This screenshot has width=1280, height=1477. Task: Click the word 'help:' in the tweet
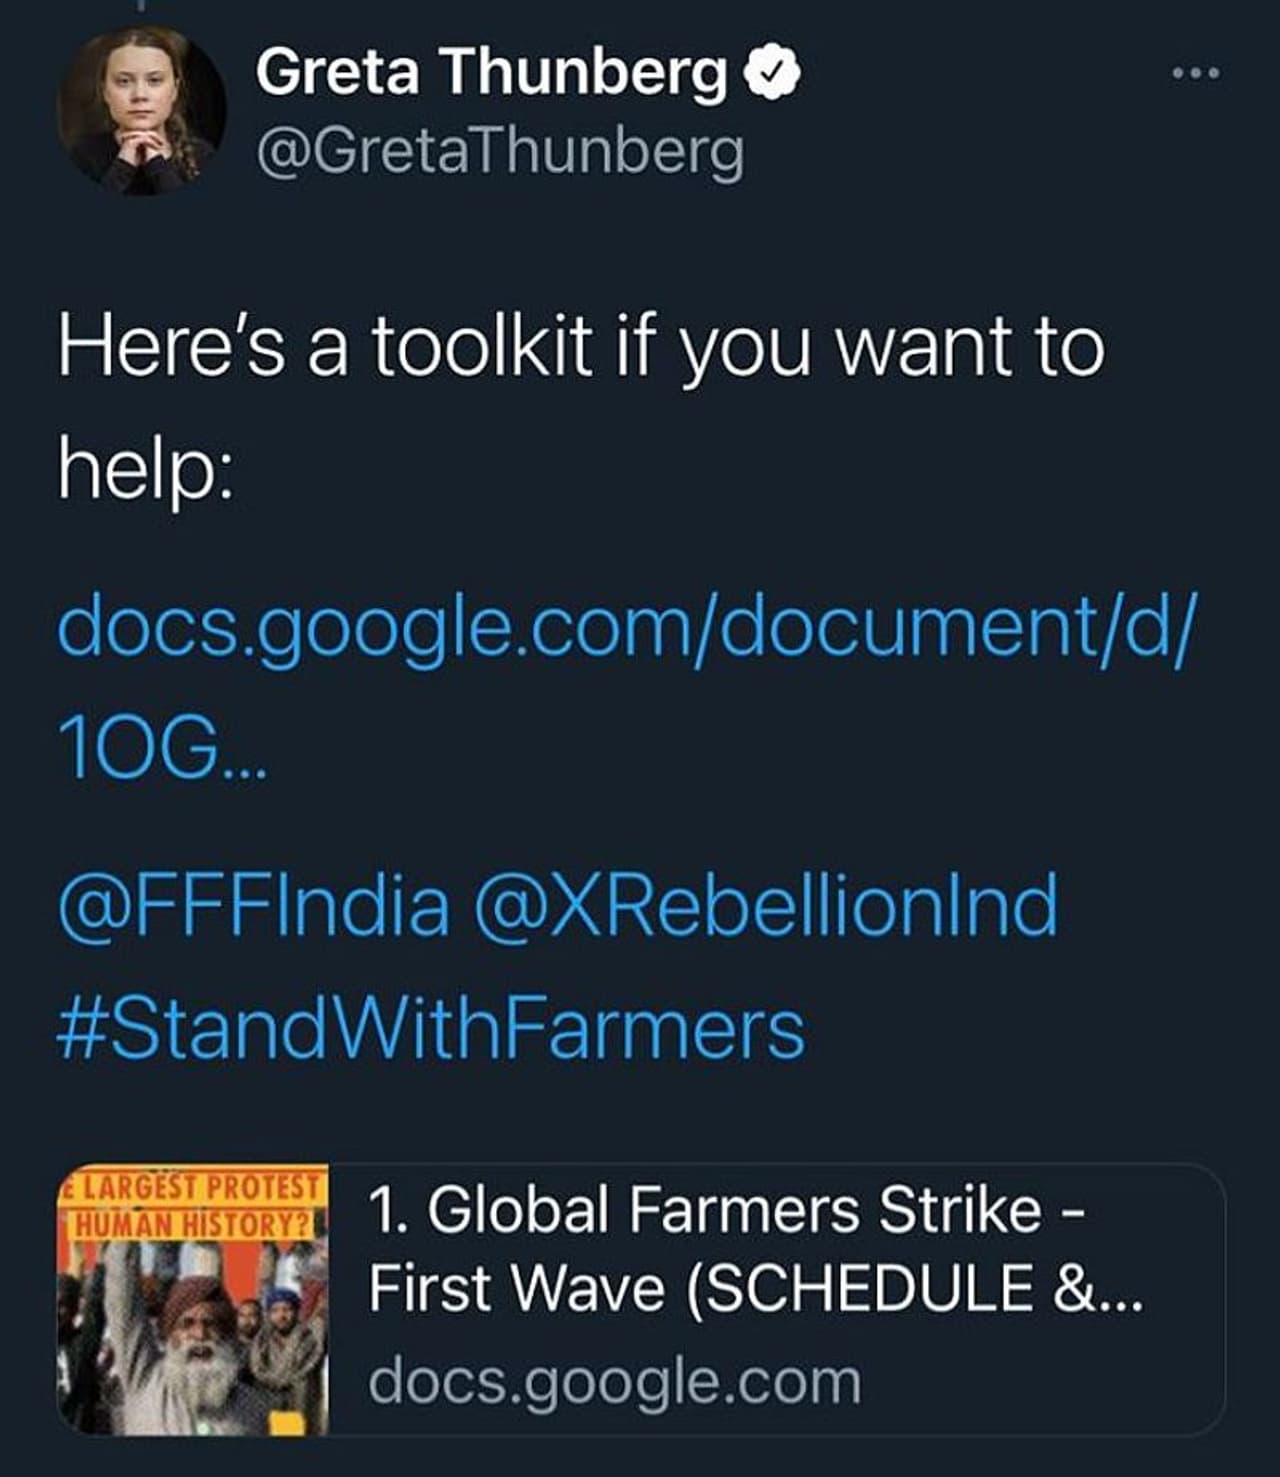coord(146,468)
